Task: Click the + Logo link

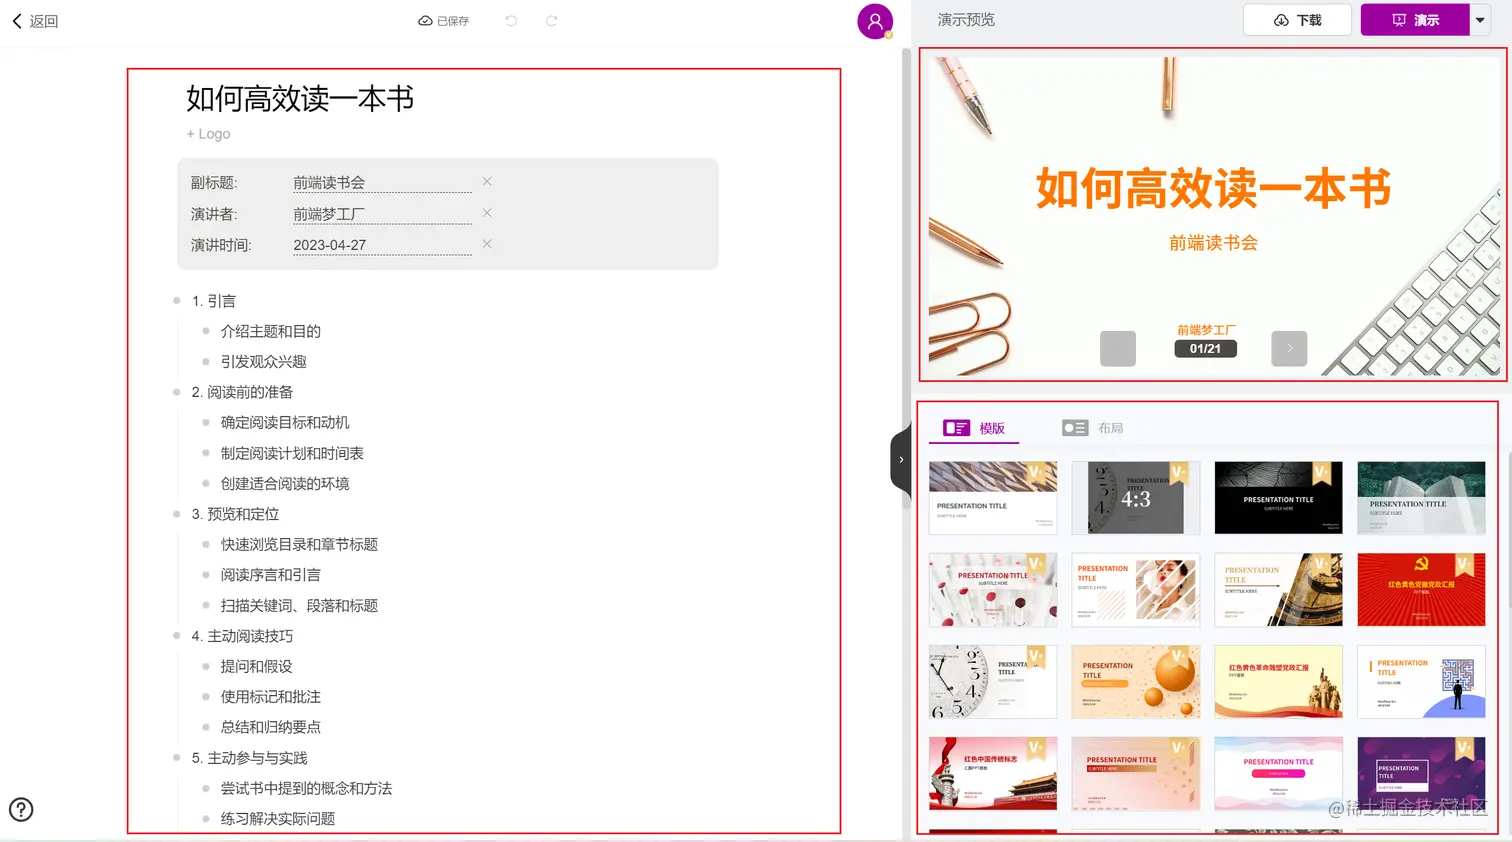Action: 208,134
